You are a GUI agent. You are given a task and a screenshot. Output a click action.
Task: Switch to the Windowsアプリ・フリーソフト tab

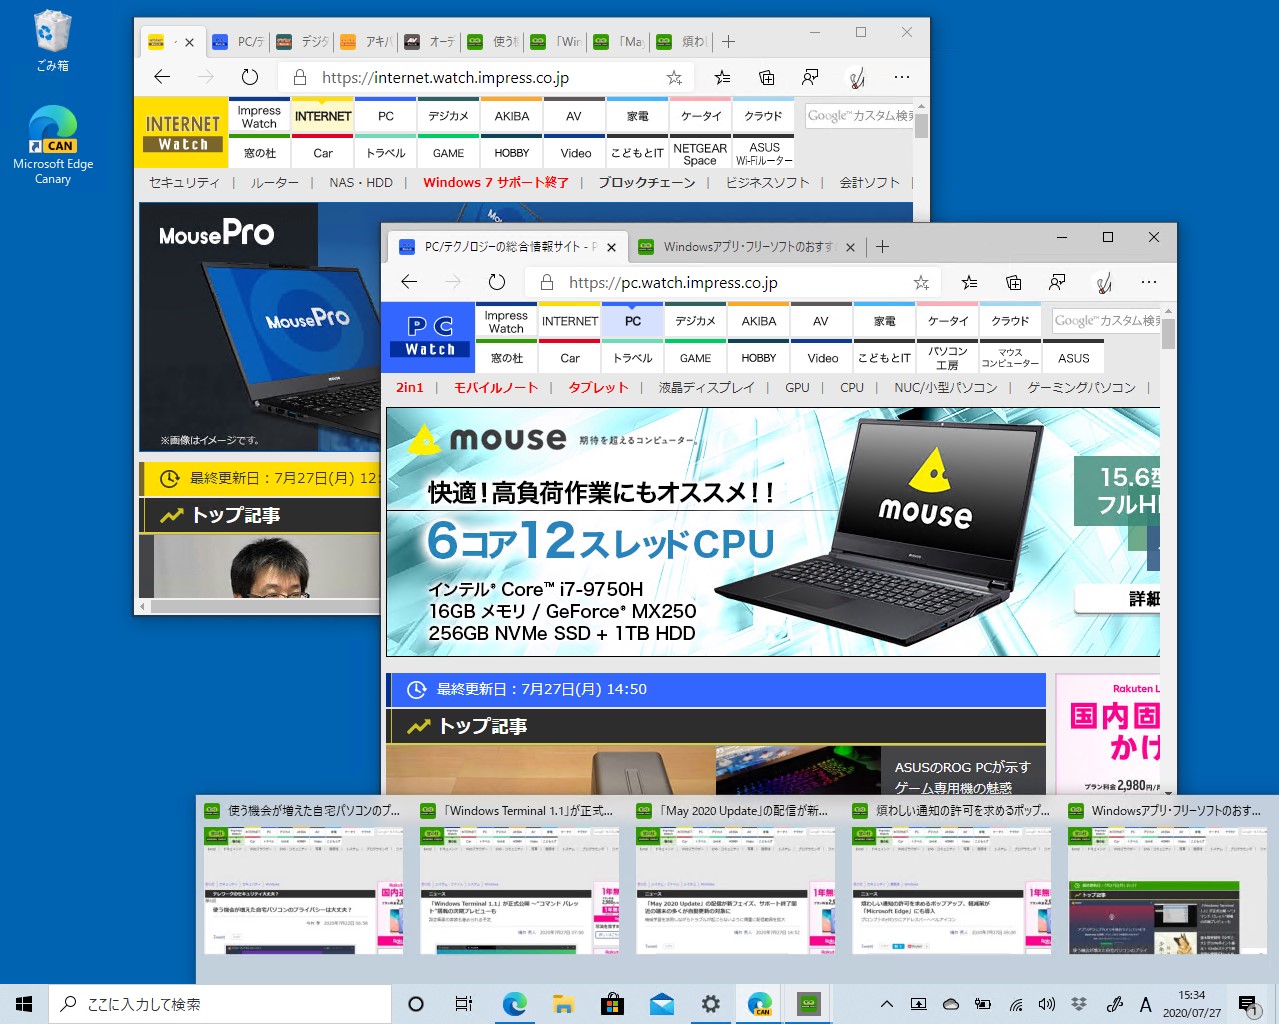[x=745, y=246]
